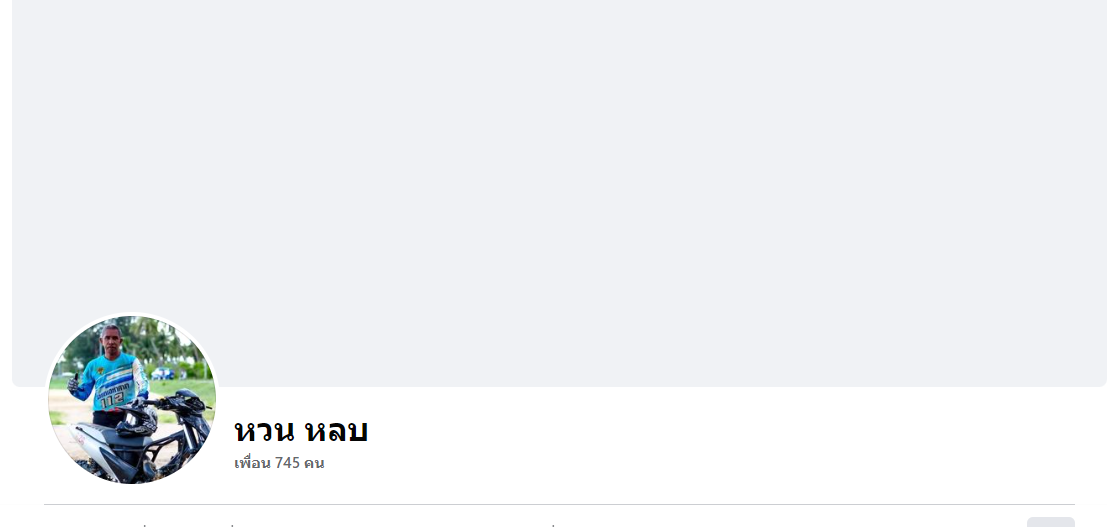Open the circular profile picture
The width and height of the screenshot is (1107, 527).
tap(132, 400)
